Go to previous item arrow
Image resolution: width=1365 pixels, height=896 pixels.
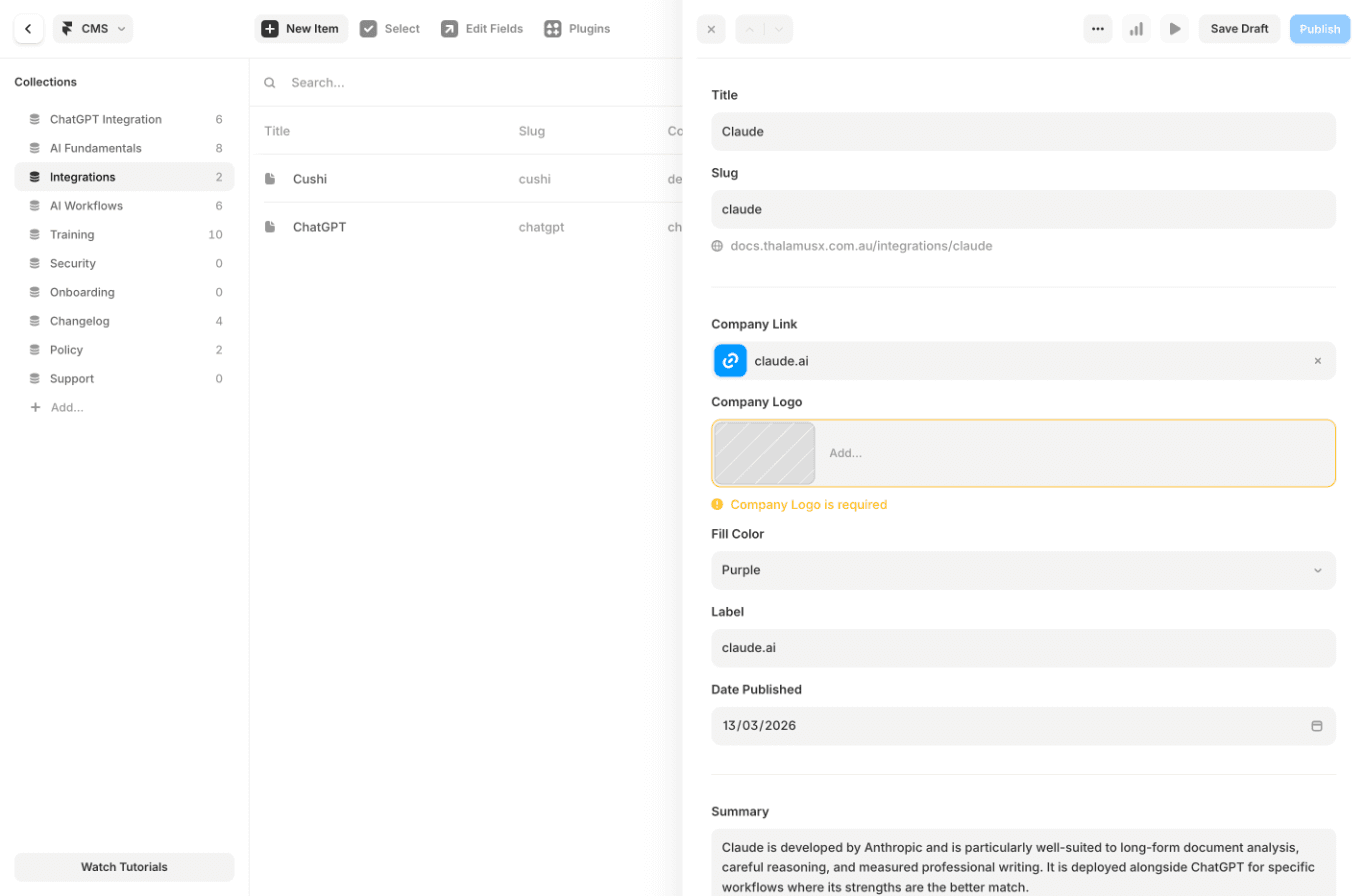pyautogui.click(x=750, y=29)
